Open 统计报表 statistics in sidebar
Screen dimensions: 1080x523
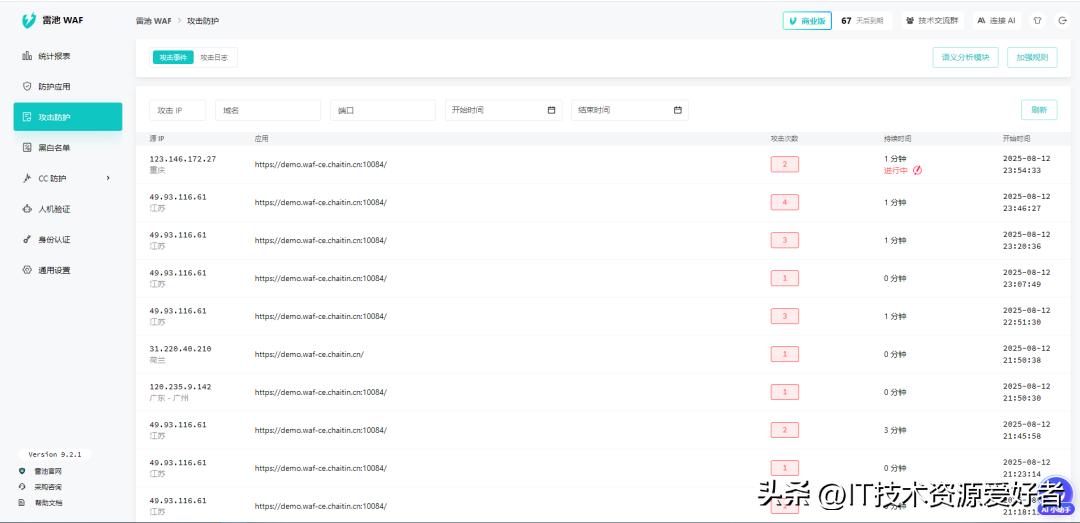(54, 56)
